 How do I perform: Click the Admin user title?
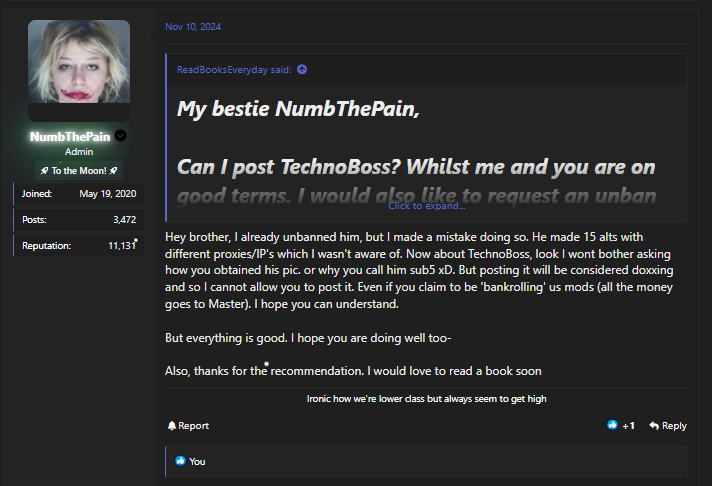click(79, 152)
